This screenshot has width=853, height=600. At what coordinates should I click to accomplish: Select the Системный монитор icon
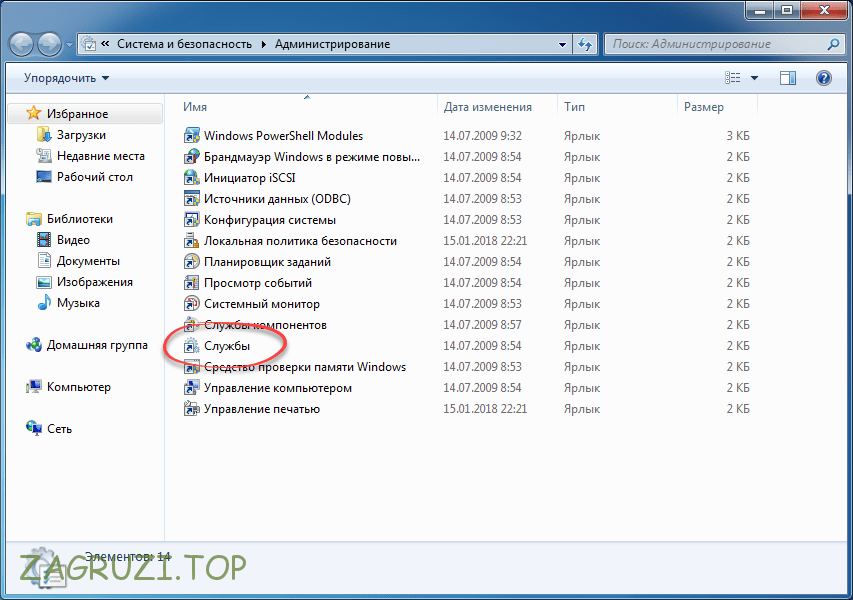[191, 304]
